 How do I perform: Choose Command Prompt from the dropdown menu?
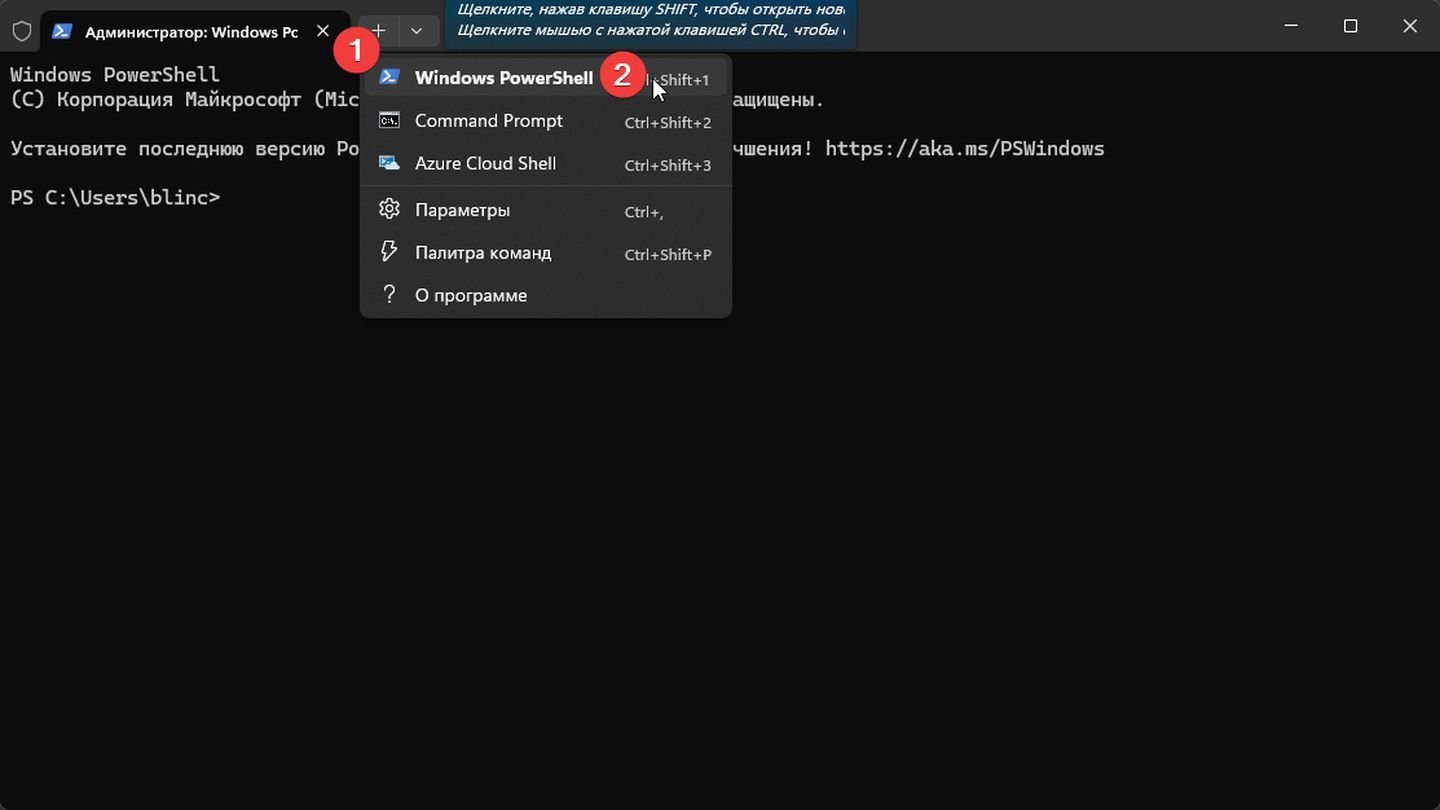[545, 121]
